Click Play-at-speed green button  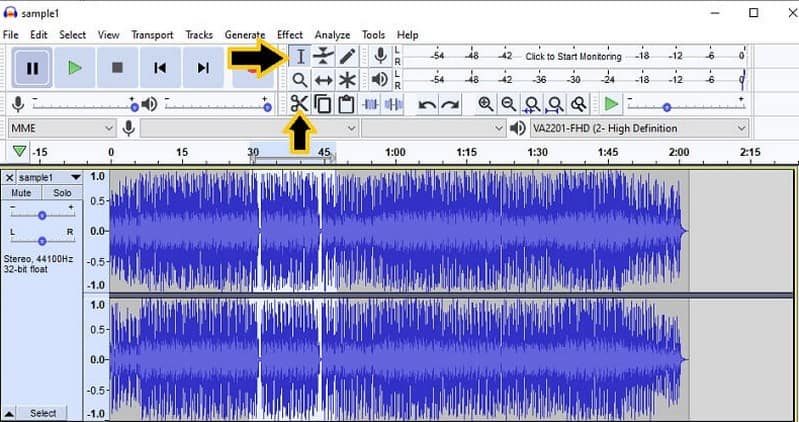click(610, 104)
